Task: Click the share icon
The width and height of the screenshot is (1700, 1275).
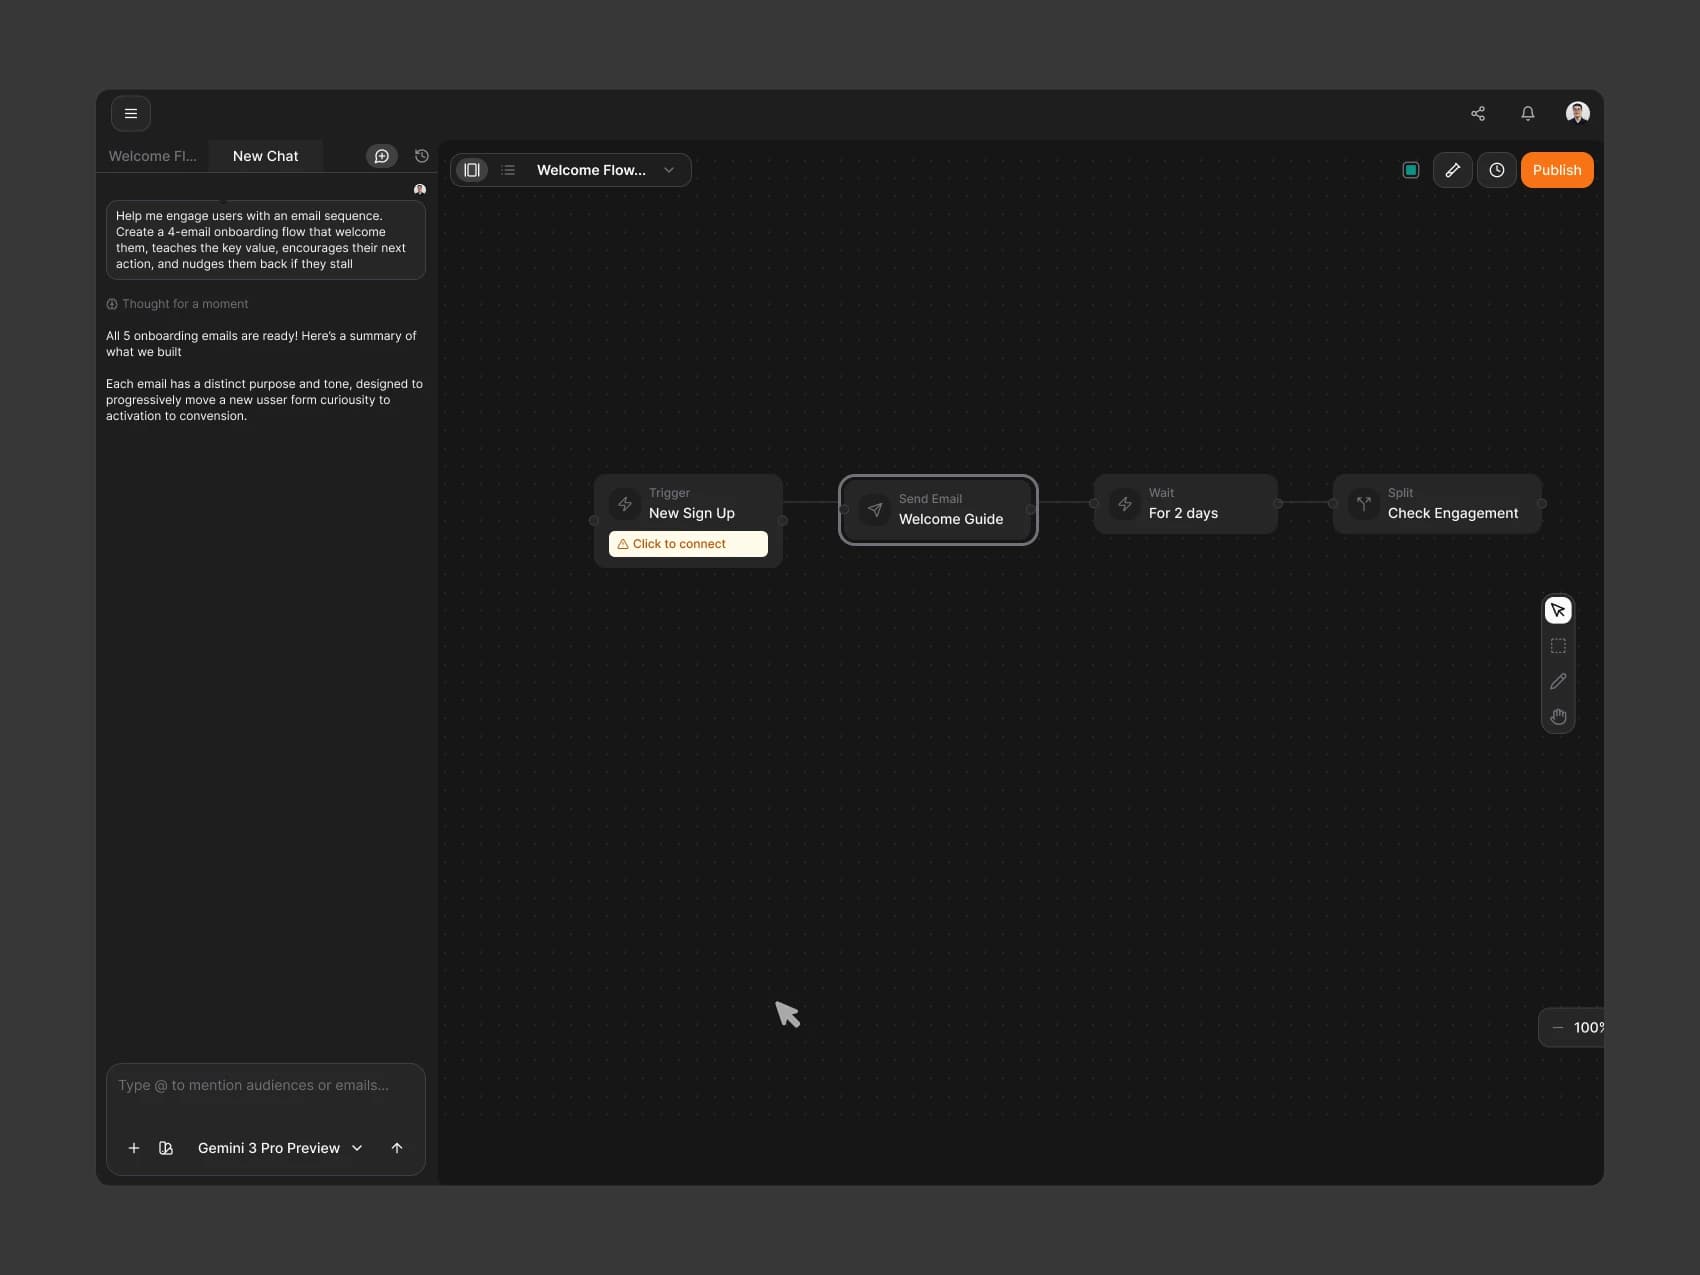Action: (1478, 114)
